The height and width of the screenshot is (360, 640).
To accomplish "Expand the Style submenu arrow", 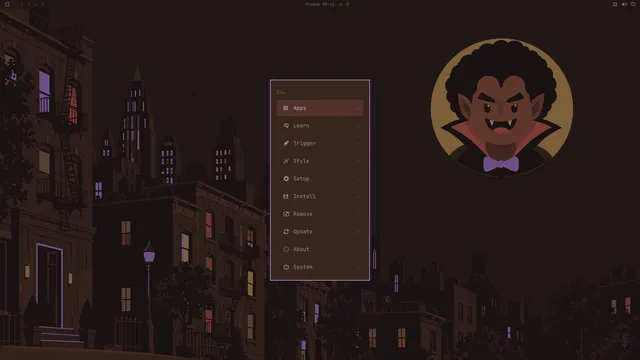I will tap(358, 161).
